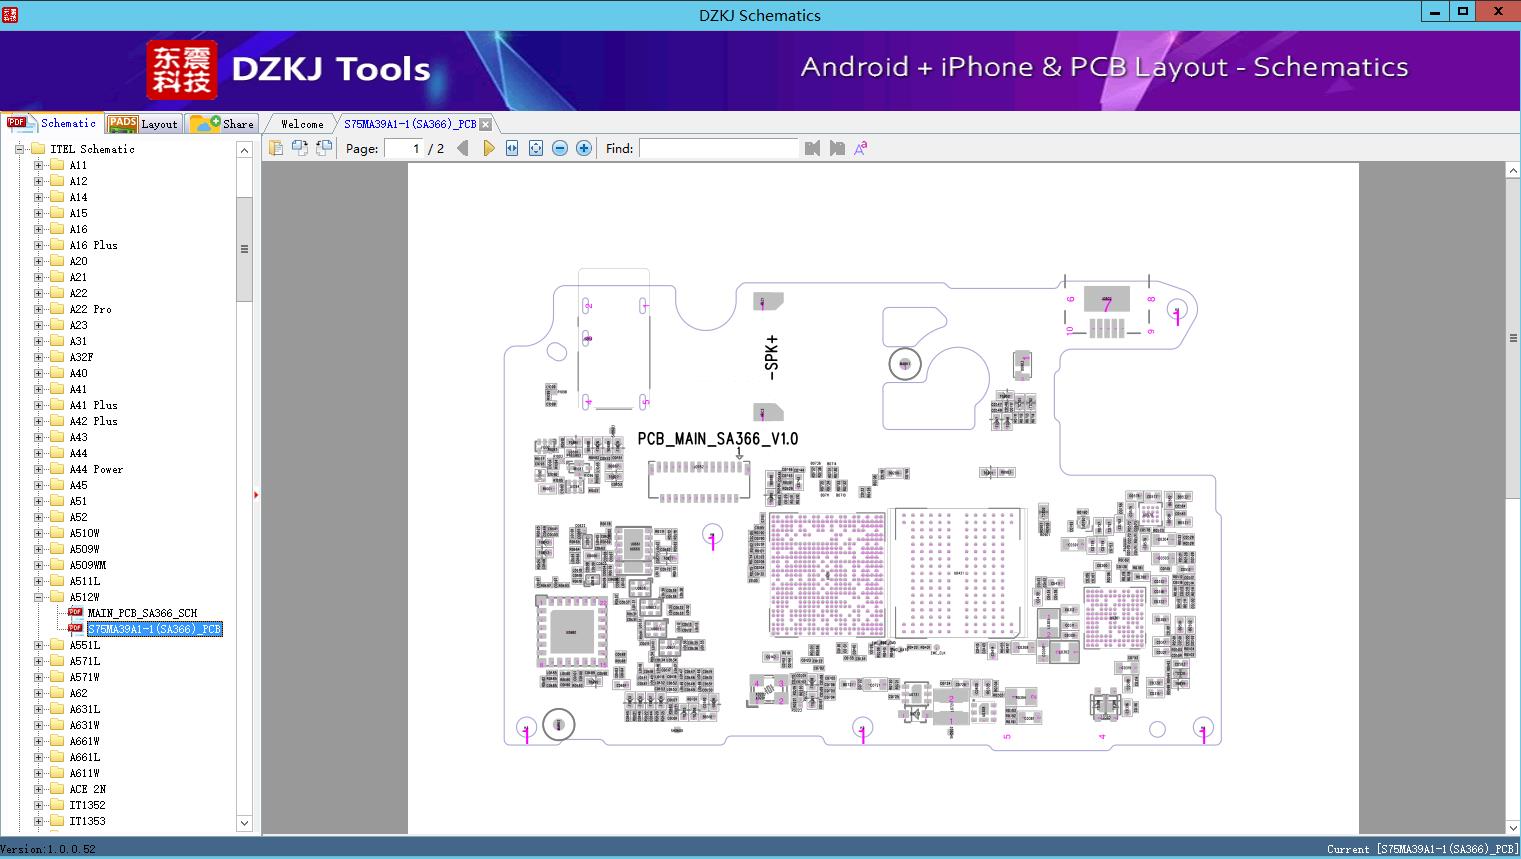Expand the A509WM folder
This screenshot has width=1521, height=859.
tap(38, 565)
